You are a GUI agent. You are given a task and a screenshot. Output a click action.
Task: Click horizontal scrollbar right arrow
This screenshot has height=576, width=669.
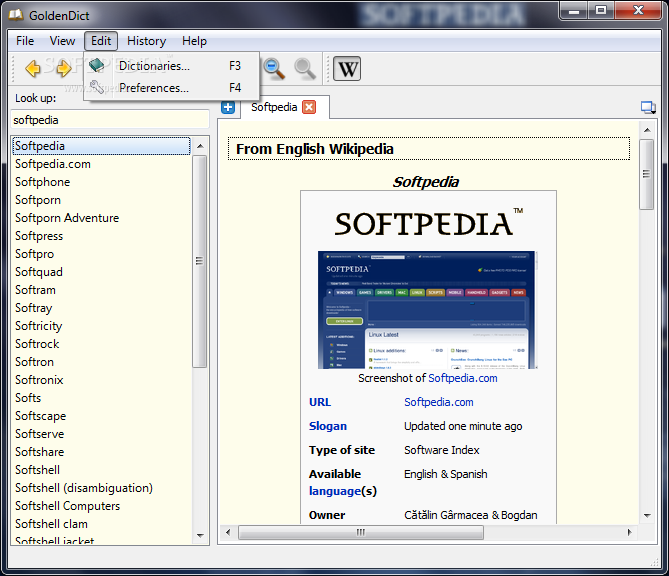[x=629, y=532]
